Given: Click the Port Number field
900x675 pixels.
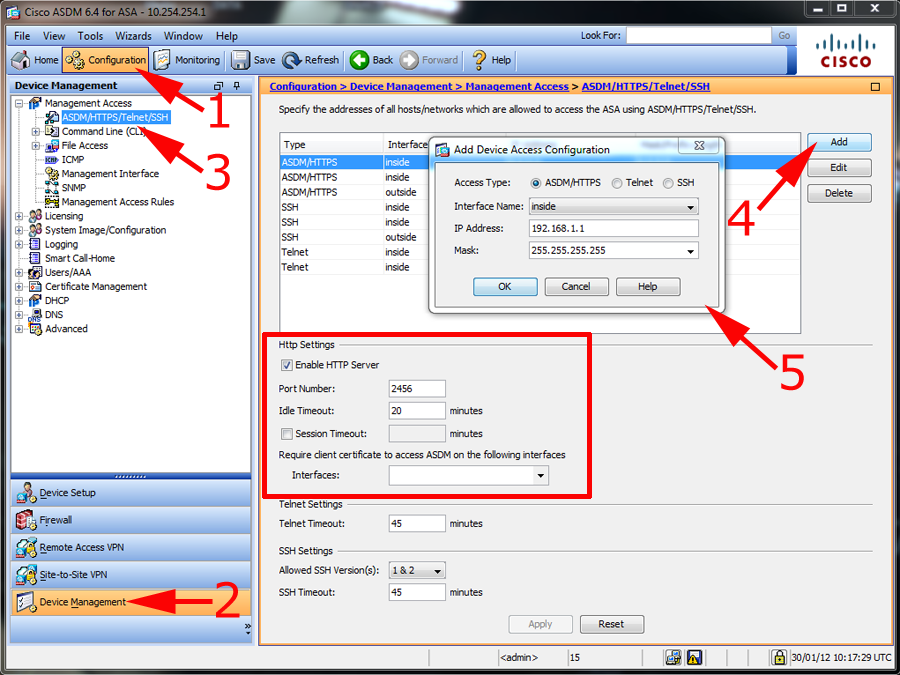Looking at the screenshot, I should 417,389.
